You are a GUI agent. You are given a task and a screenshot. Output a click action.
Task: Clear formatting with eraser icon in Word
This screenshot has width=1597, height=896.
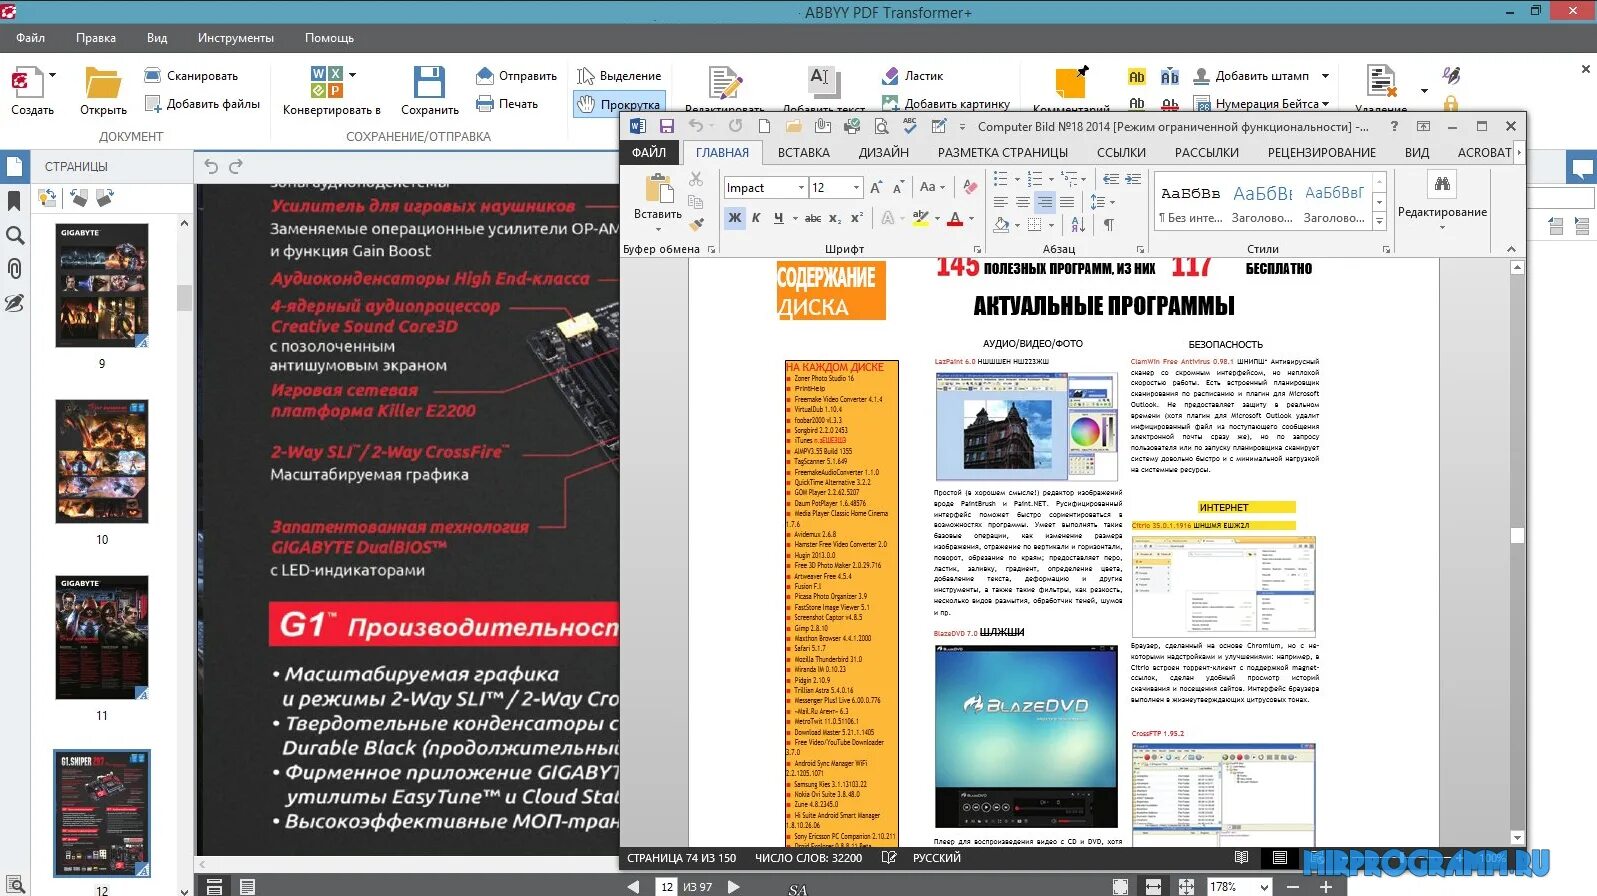[970, 187]
